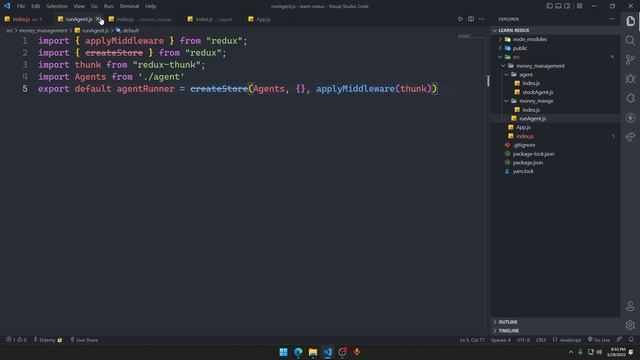Open the Source Control view
The image size is (640, 360).
coord(630,60)
